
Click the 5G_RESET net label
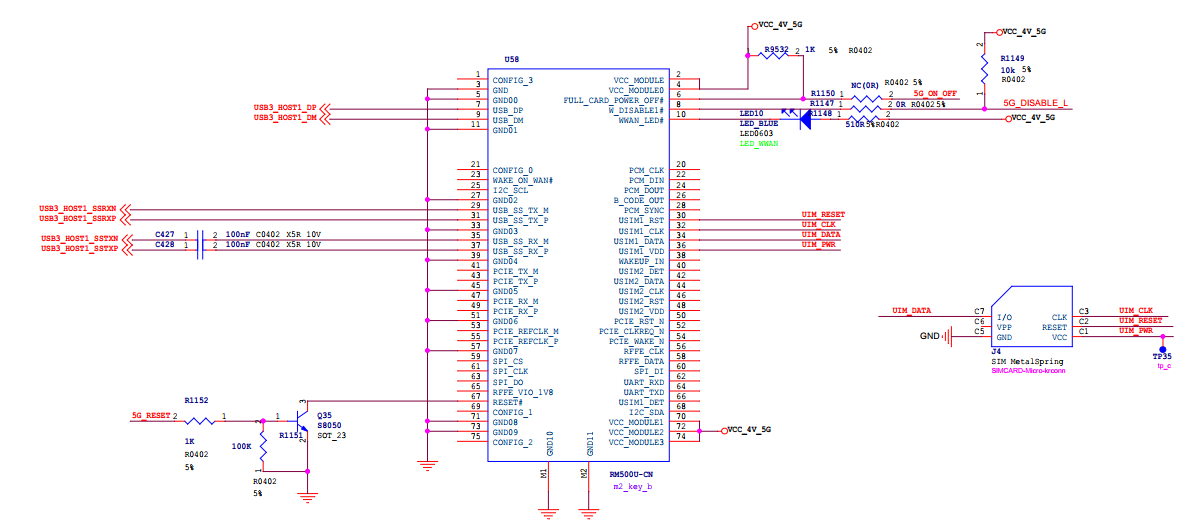tap(150, 416)
